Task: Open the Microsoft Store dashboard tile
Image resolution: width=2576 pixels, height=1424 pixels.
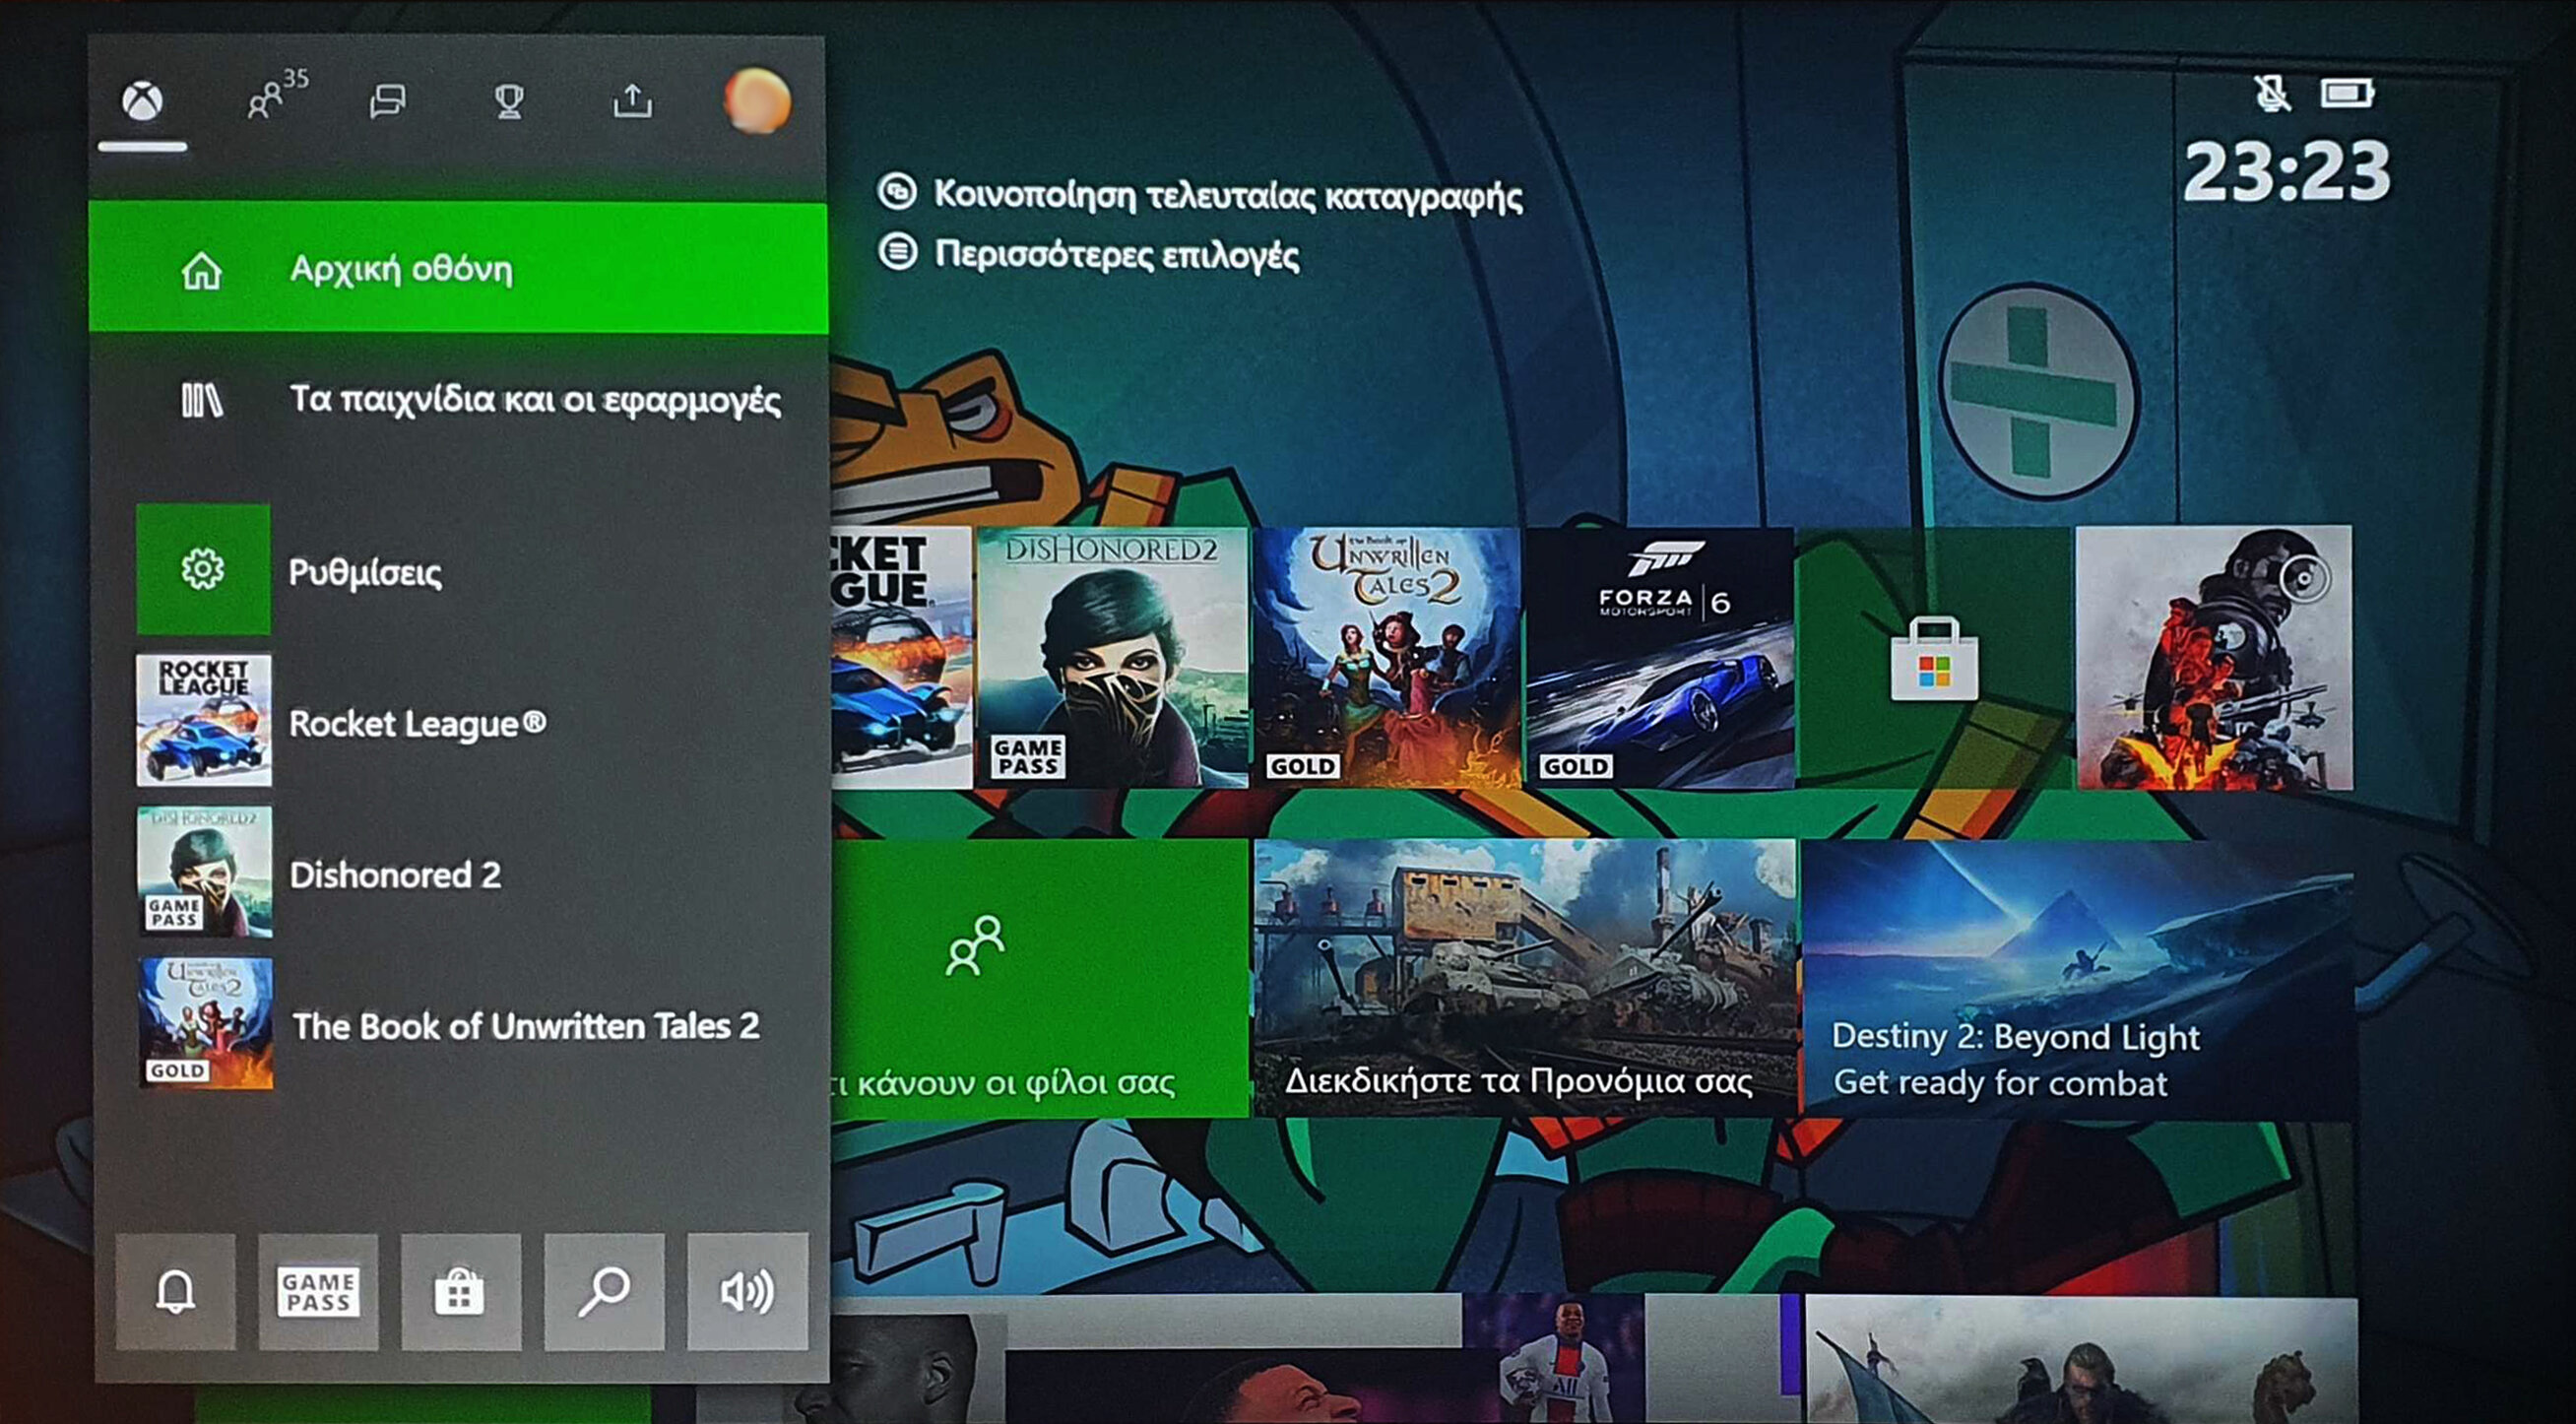Action: click(1934, 657)
